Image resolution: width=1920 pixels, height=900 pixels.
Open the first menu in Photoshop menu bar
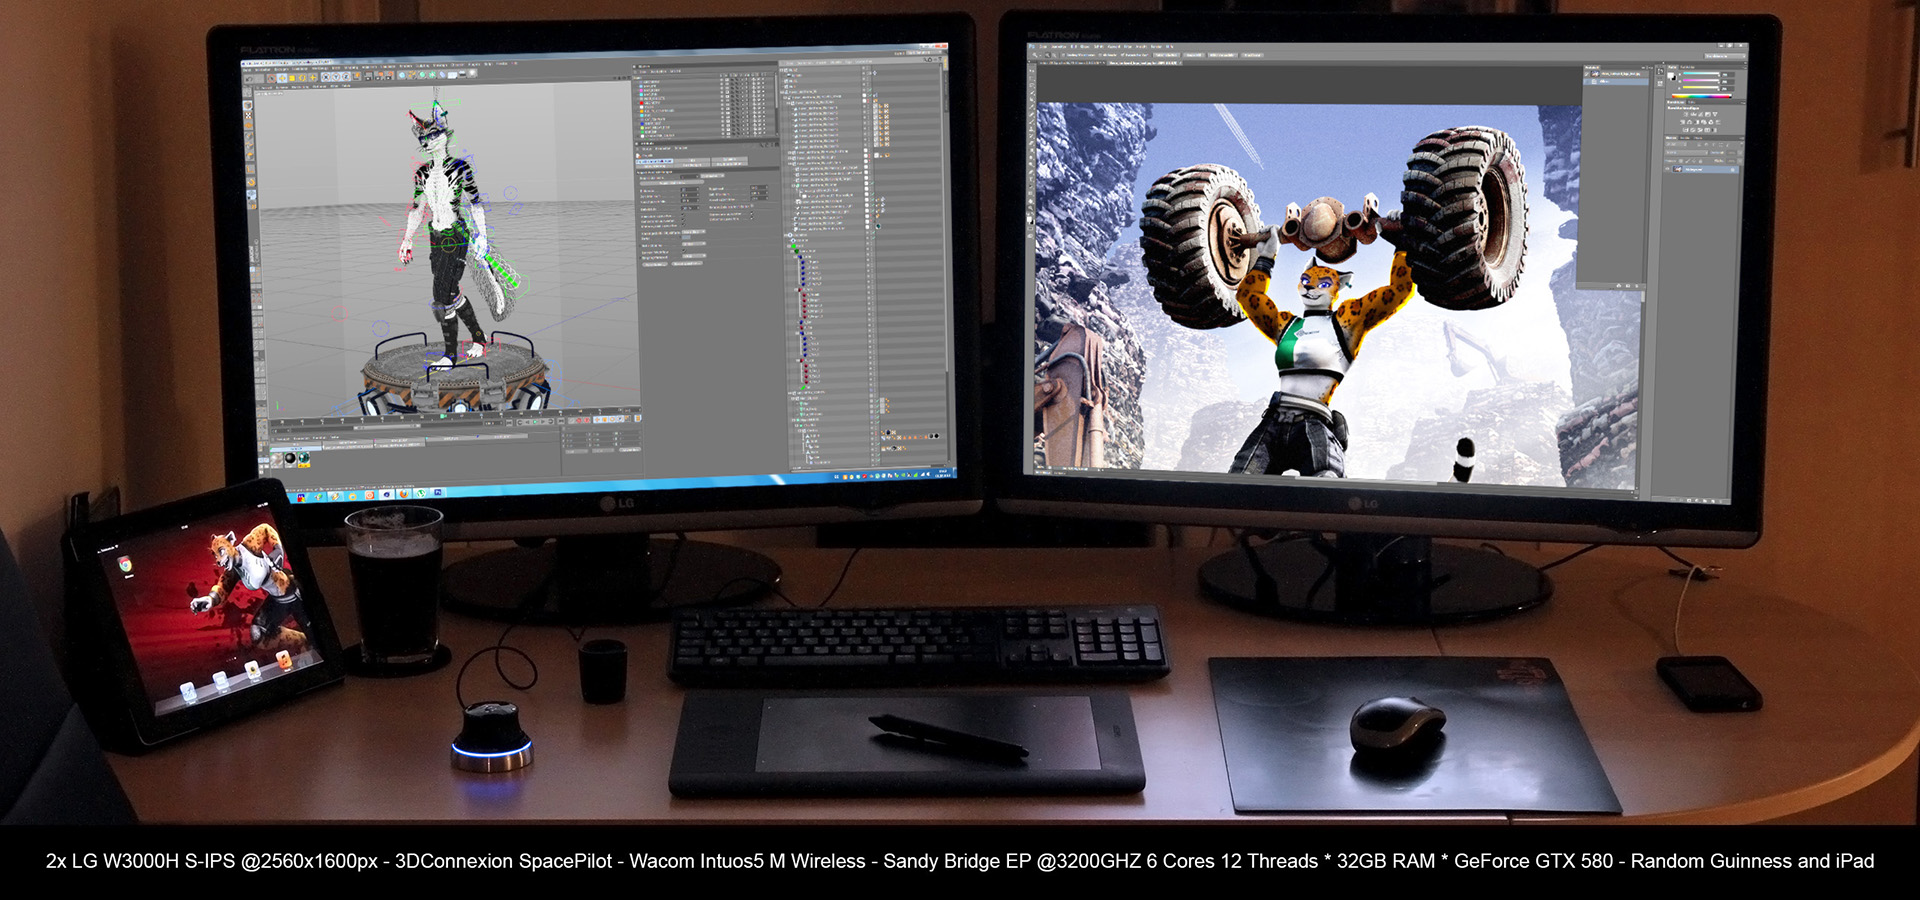(x=1043, y=47)
